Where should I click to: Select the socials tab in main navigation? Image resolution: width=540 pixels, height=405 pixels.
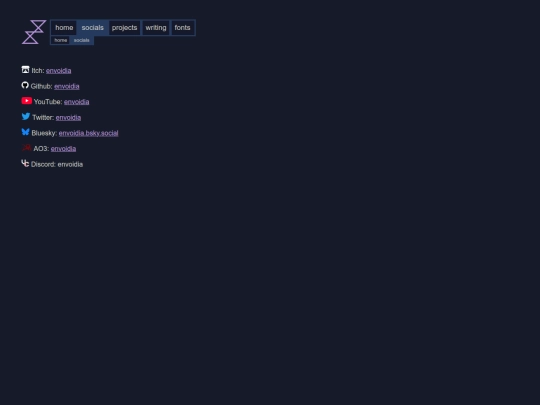click(93, 28)
